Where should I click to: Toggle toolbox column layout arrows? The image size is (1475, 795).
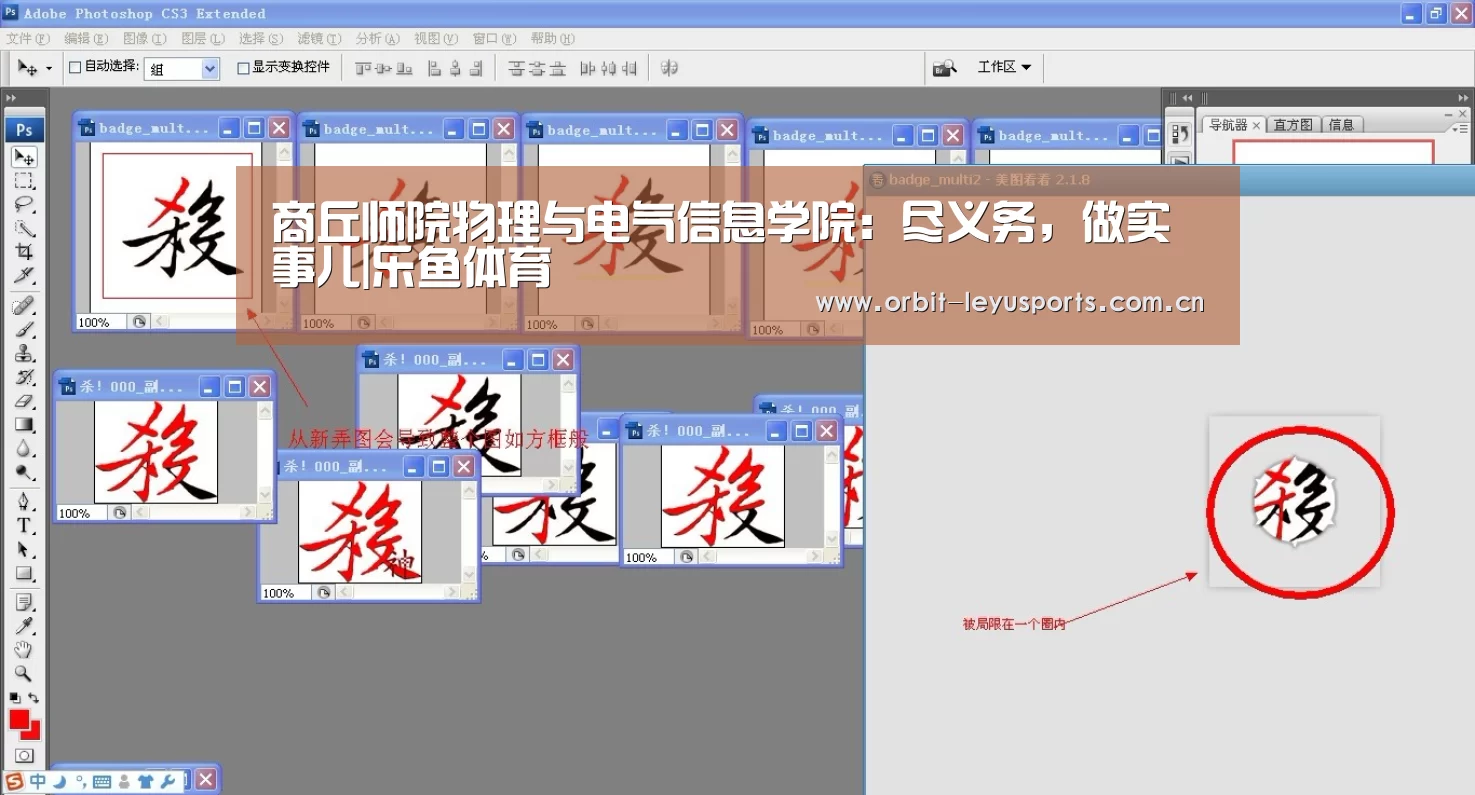click(11, 98)
